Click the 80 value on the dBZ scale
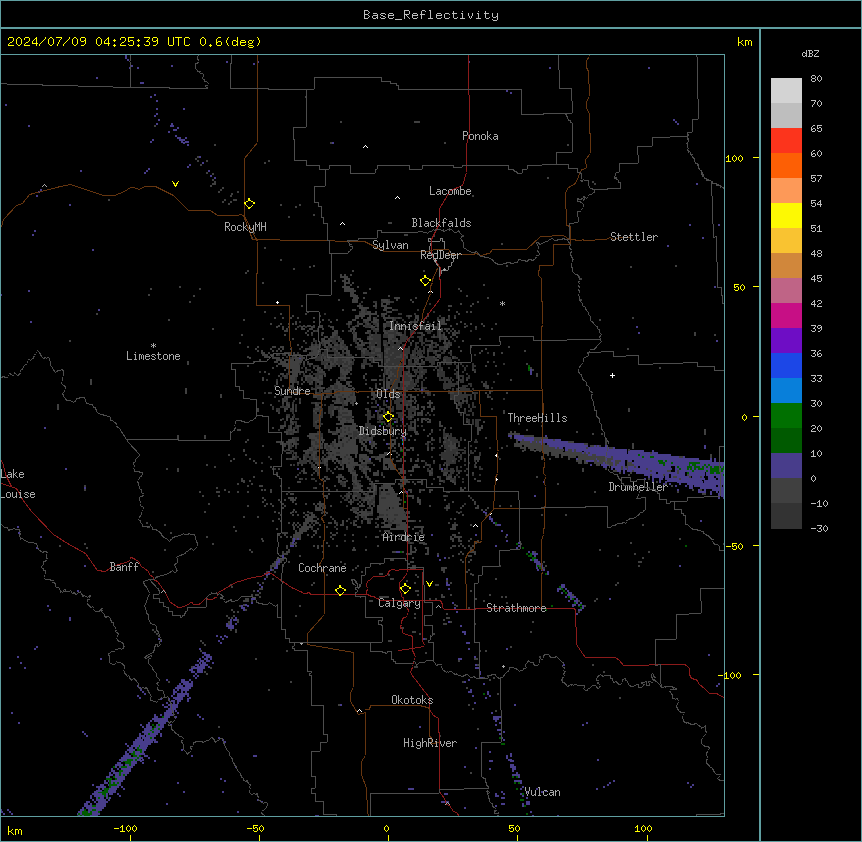 click(816, 79)
